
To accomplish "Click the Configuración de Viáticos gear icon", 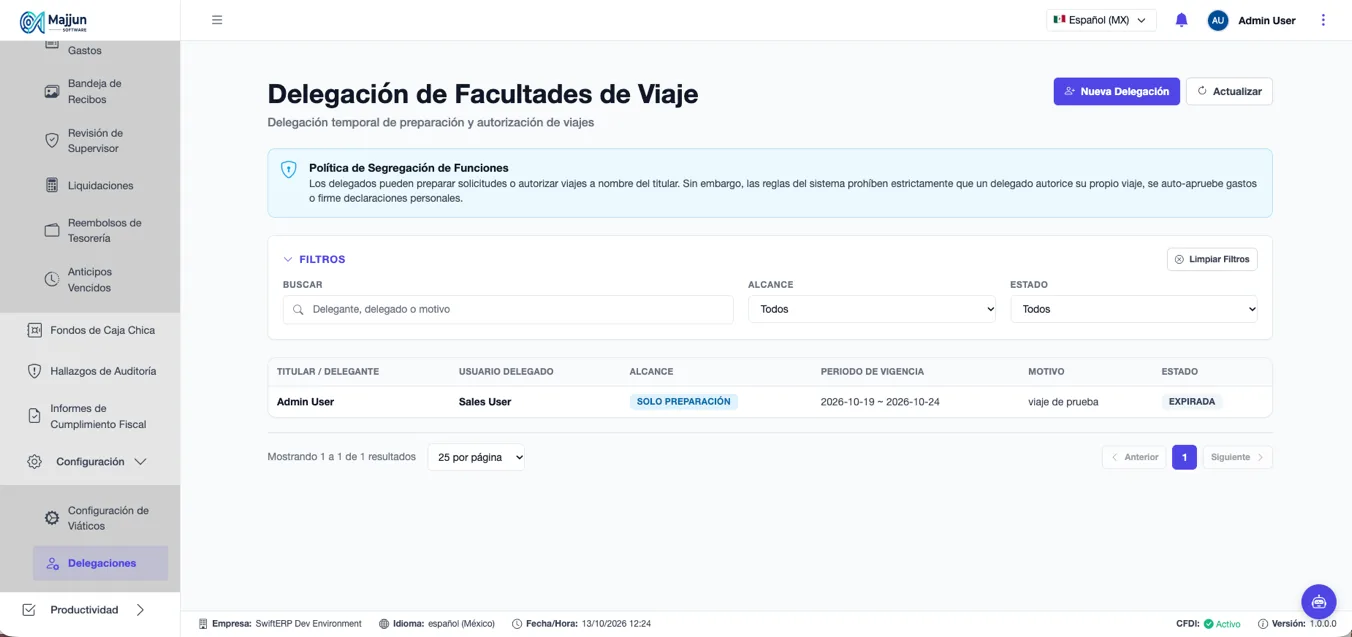I will tap(52, 518).
